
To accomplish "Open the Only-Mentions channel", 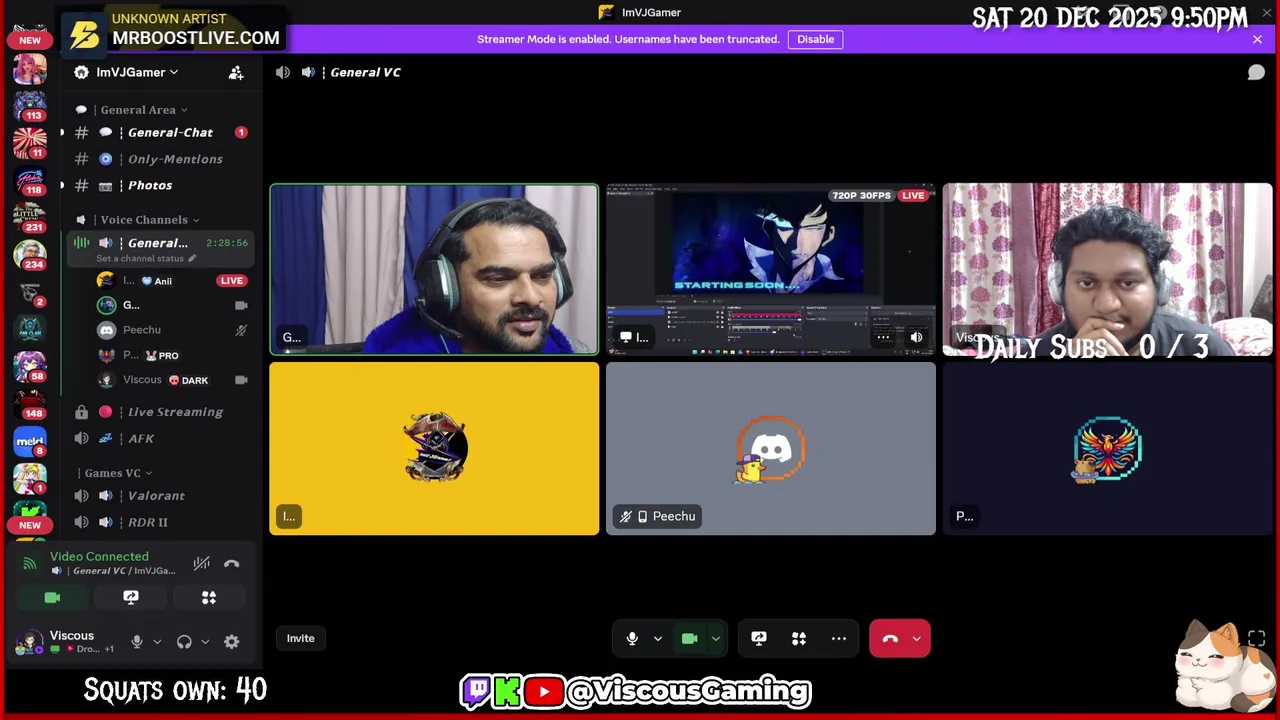I will tap(159, 159).
